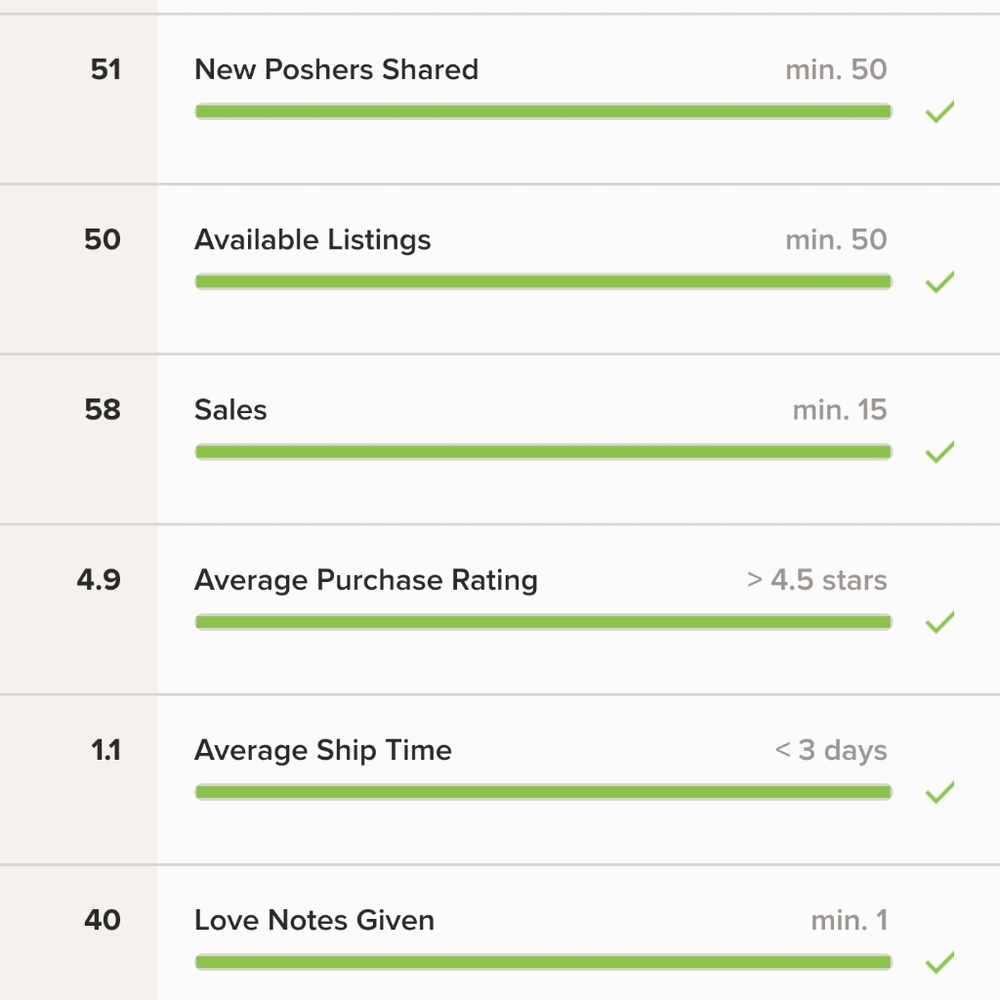This screenshot has height=1000, width=1000.
Task: Select the New Poshers Shared heading
Action: point(336,70)
